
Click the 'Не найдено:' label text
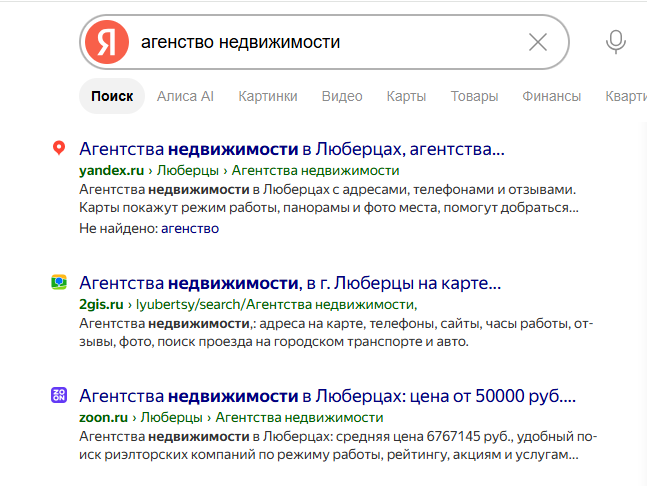(x=119, y=229)
